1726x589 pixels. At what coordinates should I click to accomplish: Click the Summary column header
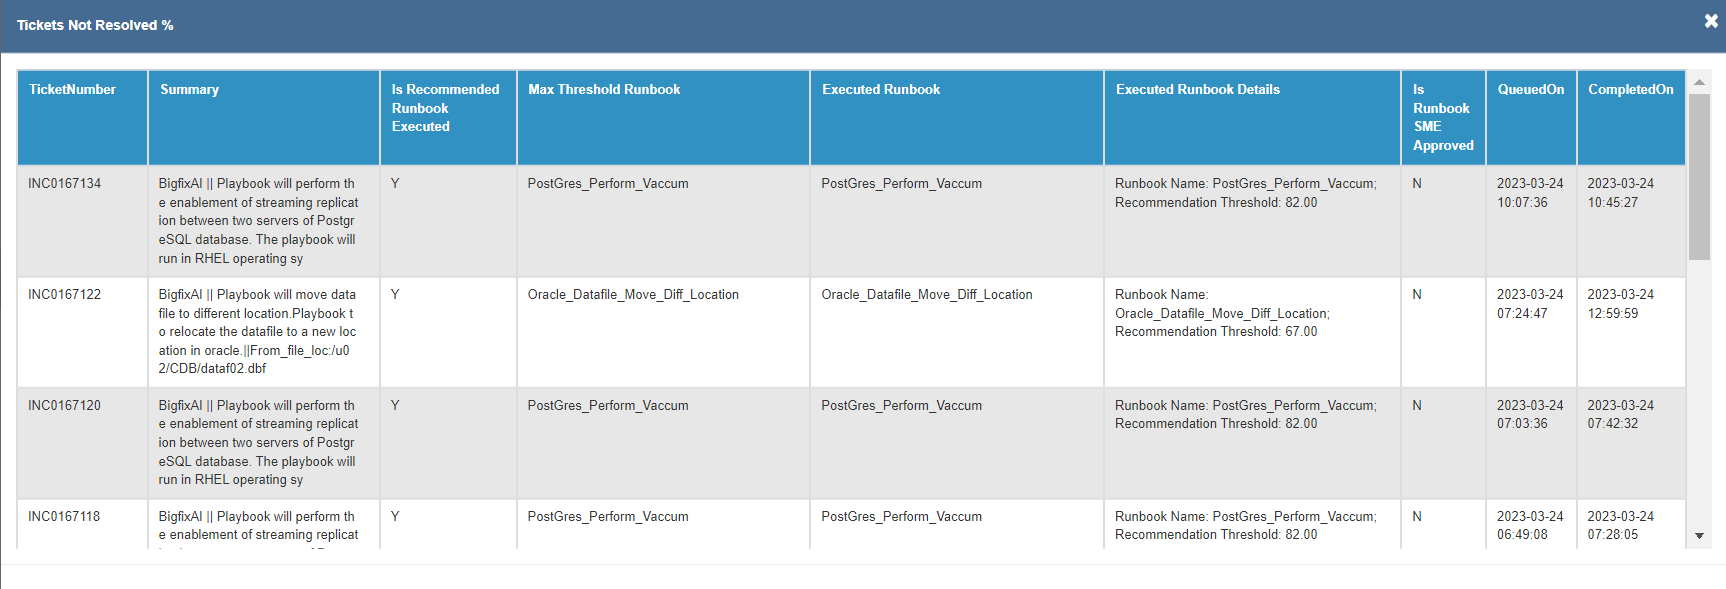click(189, 90)
